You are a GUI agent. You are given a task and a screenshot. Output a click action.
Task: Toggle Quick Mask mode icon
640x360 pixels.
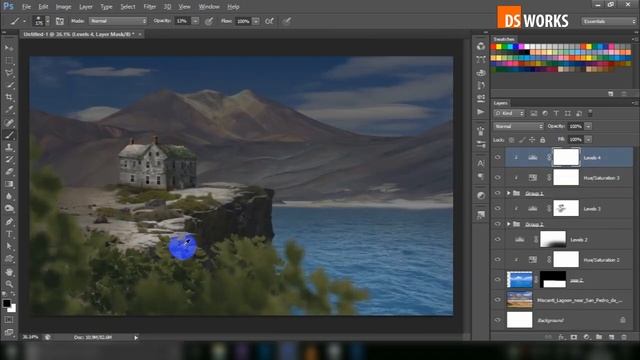(x=9, y=320)
